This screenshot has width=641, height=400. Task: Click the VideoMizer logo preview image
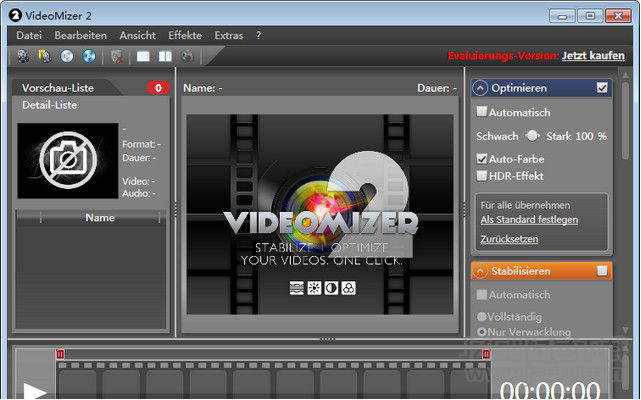pos(320,214)
